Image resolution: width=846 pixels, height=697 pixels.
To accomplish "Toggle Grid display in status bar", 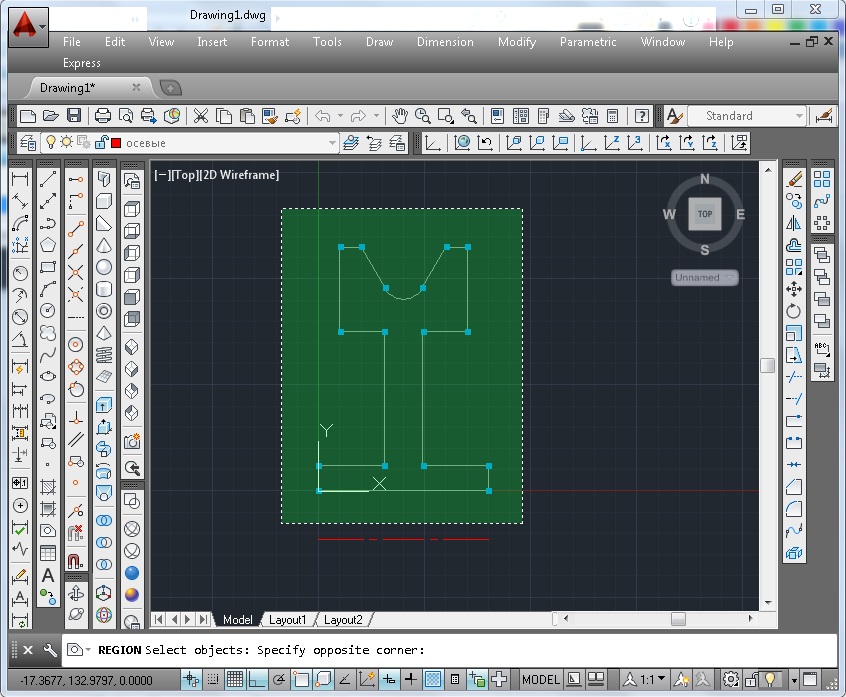I will [234, 680].
